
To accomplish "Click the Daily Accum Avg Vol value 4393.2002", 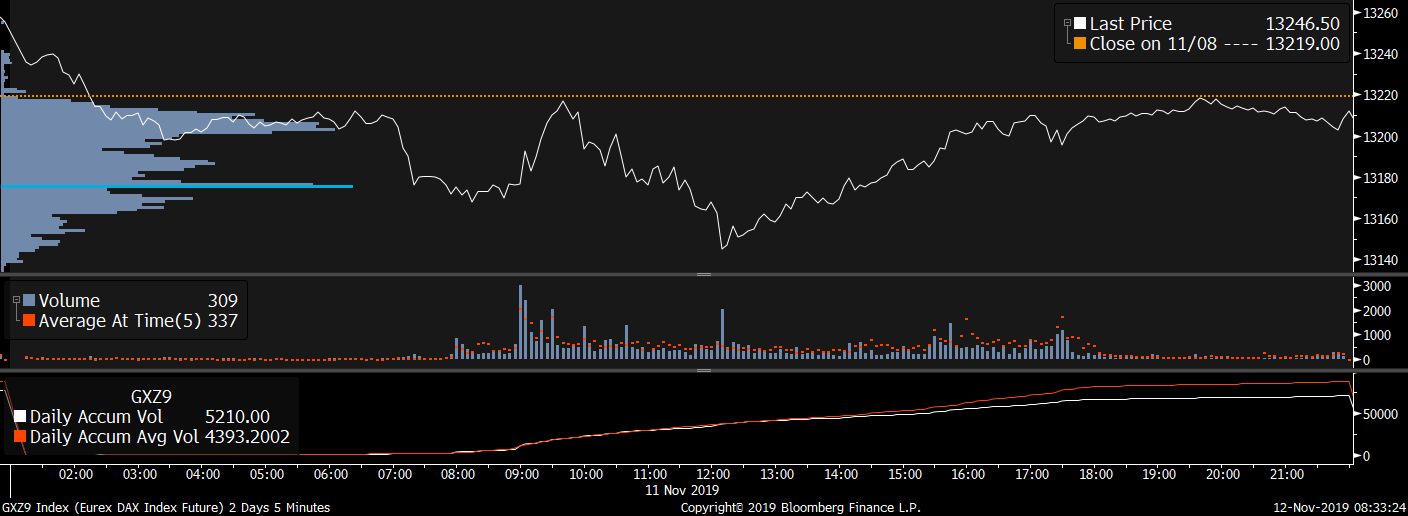I will point(245,437).
